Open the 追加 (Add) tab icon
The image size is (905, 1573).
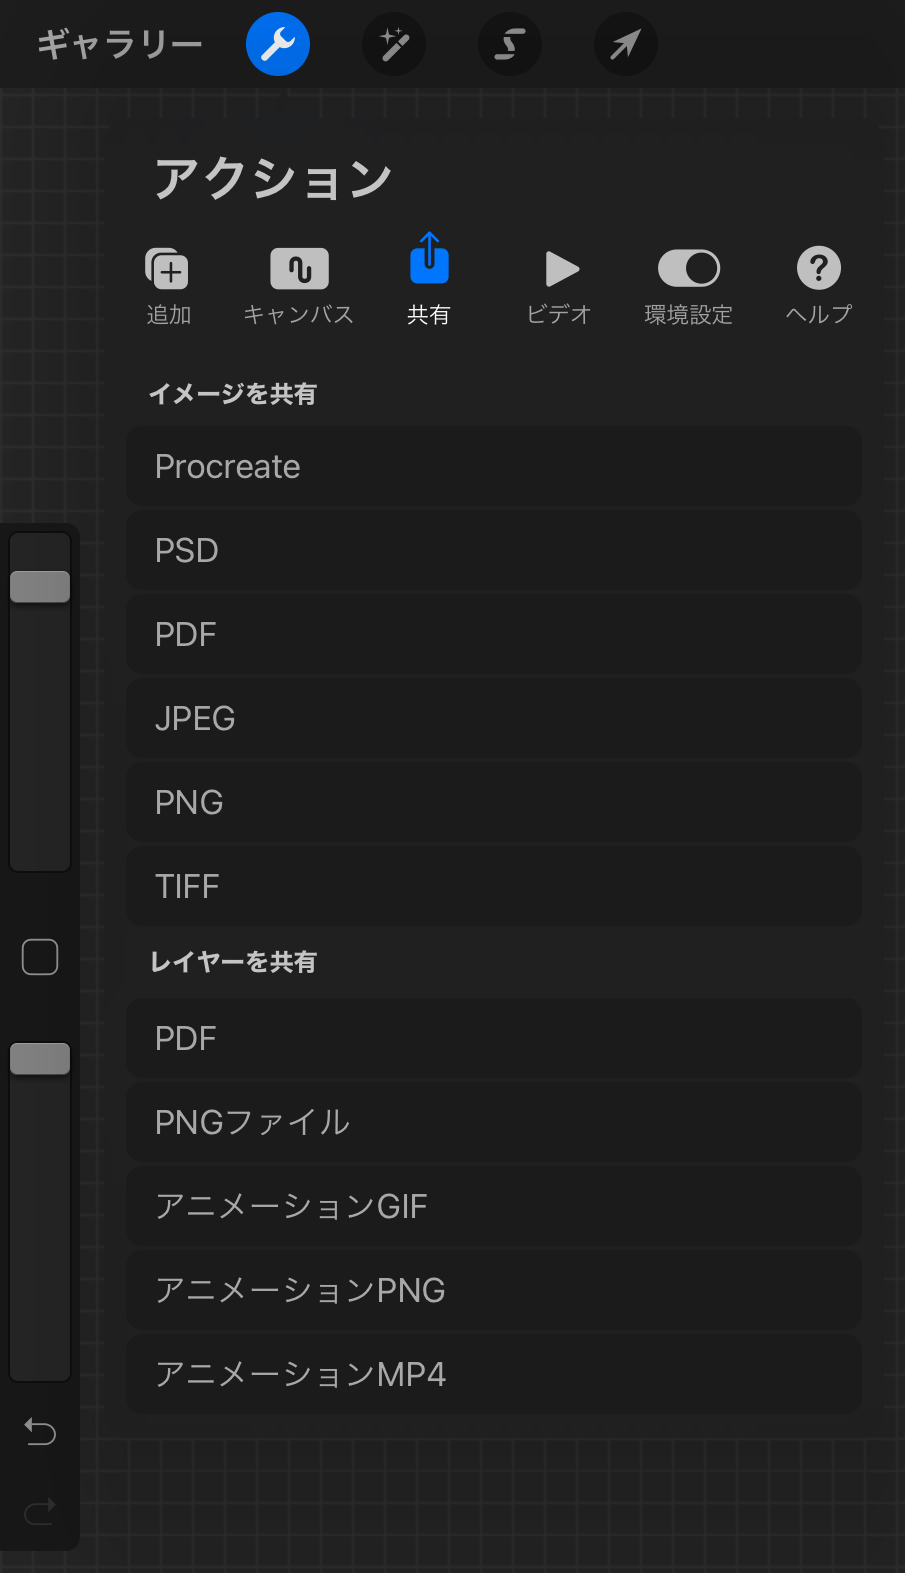point(168,268)
